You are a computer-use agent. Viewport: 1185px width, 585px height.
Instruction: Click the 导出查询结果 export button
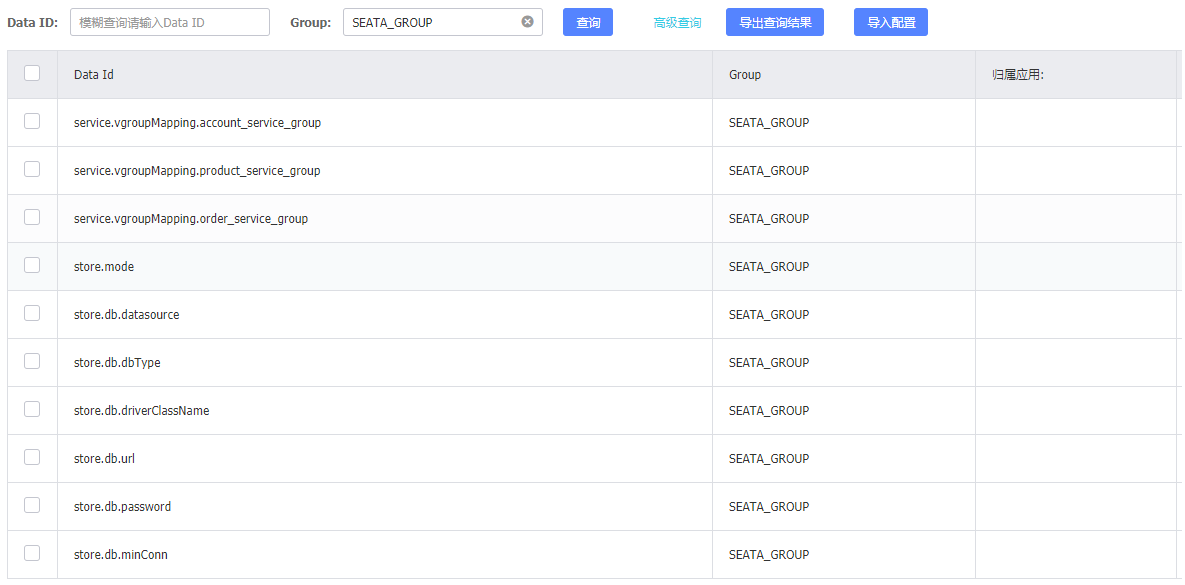coord(775,23)
